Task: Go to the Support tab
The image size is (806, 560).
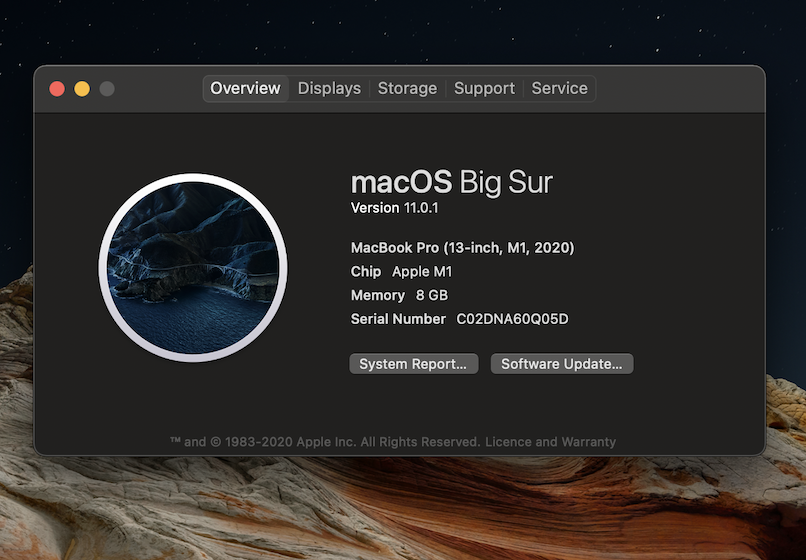Action: (484, 88)
